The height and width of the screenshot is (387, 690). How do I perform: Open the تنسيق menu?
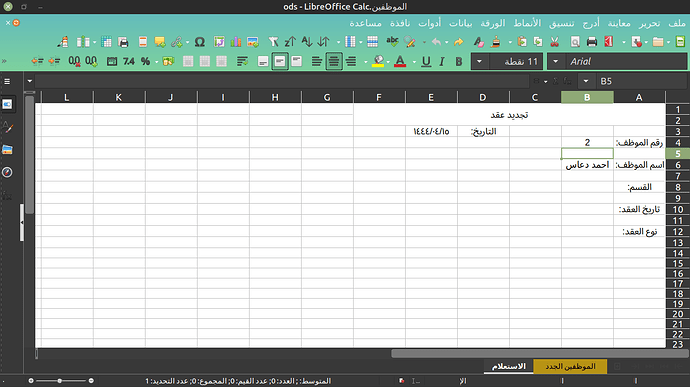tap(562, 23)
